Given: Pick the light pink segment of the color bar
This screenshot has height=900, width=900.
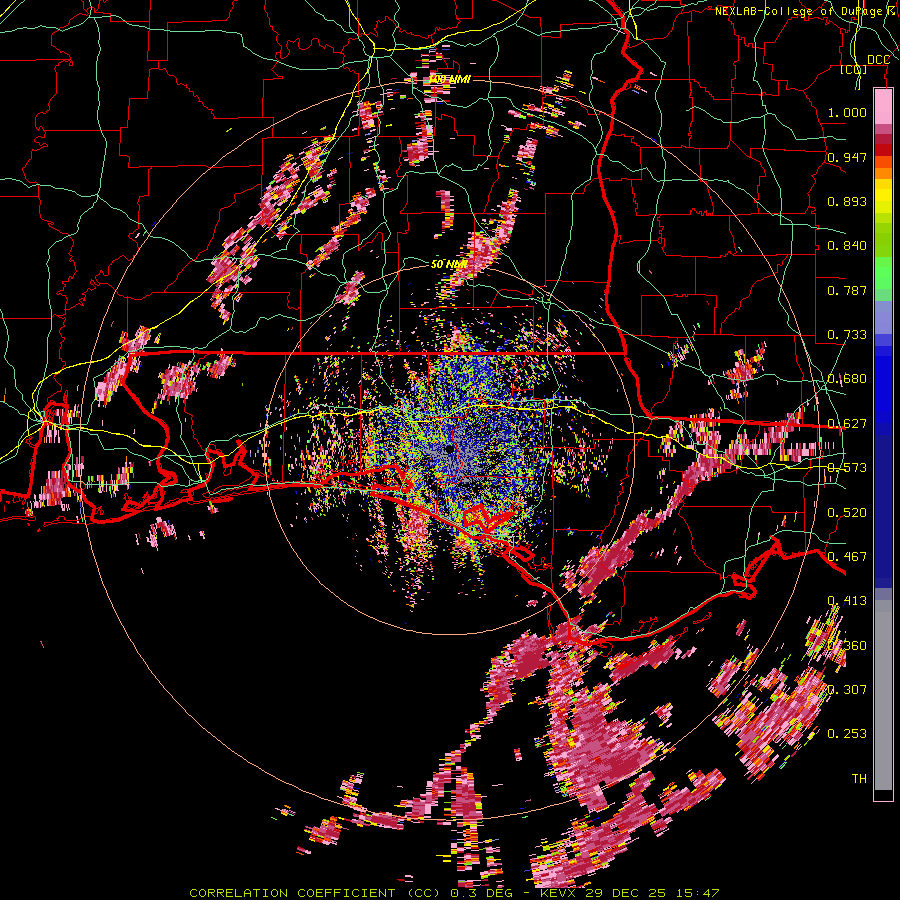Looking at the screenshot, I should click(883, 106).
